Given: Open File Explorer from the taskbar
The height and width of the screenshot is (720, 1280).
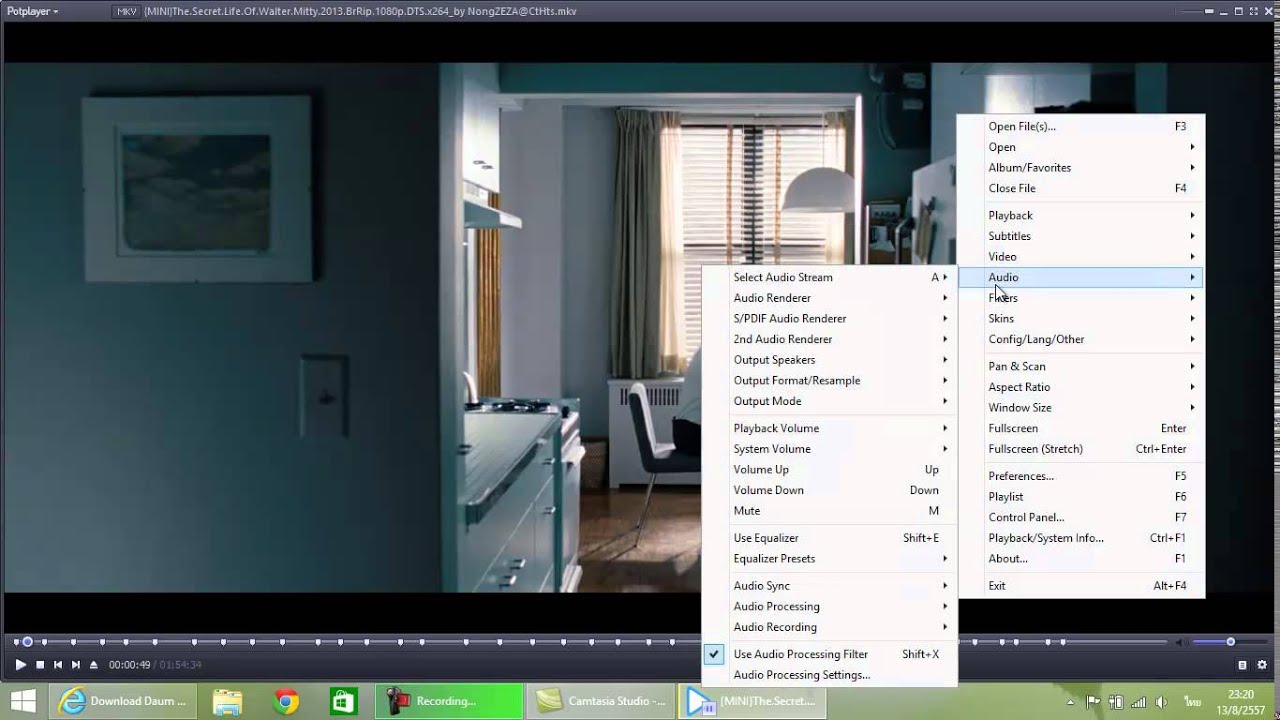Looking at the screenshot, I should pyautogui.click(x=228, y=701).
